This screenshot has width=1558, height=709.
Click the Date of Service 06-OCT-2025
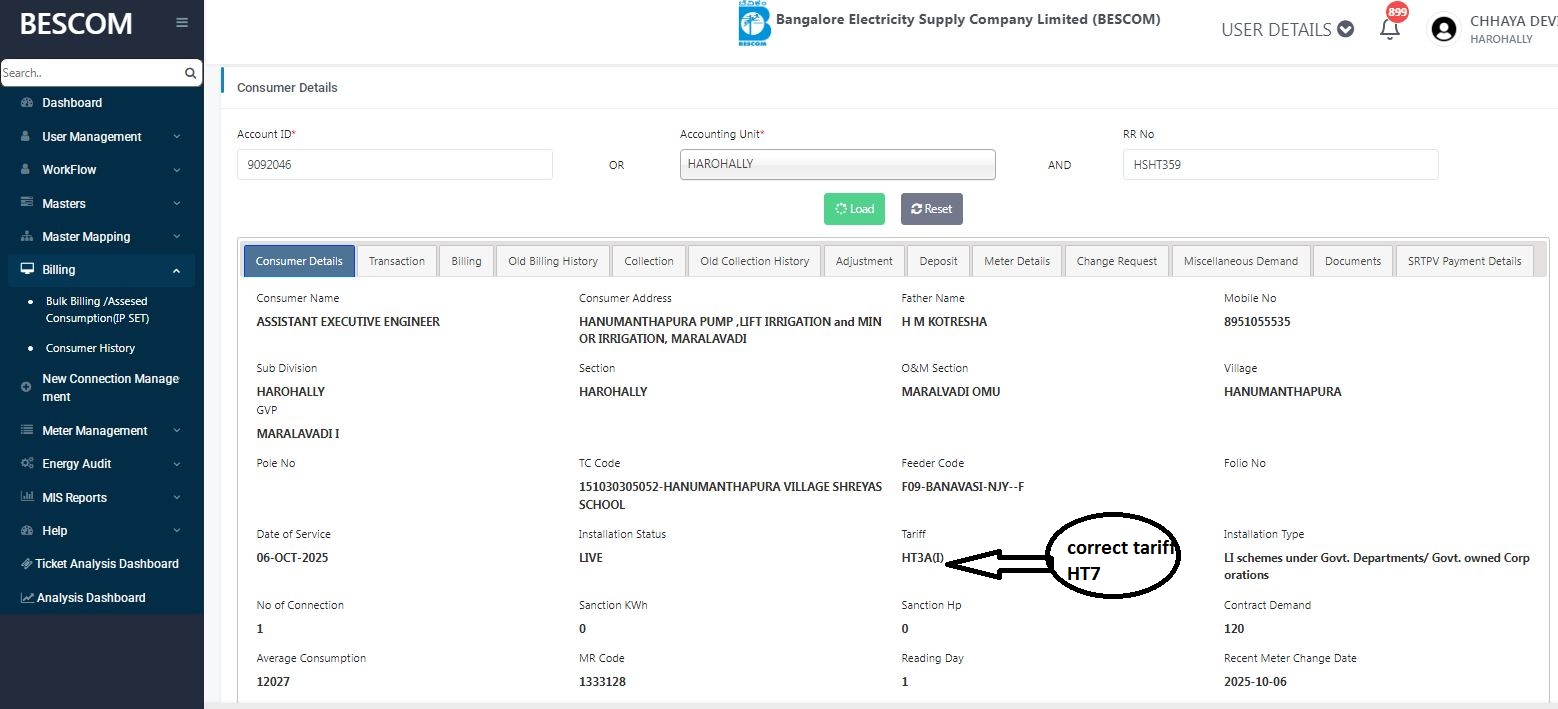tap(292, 558)
